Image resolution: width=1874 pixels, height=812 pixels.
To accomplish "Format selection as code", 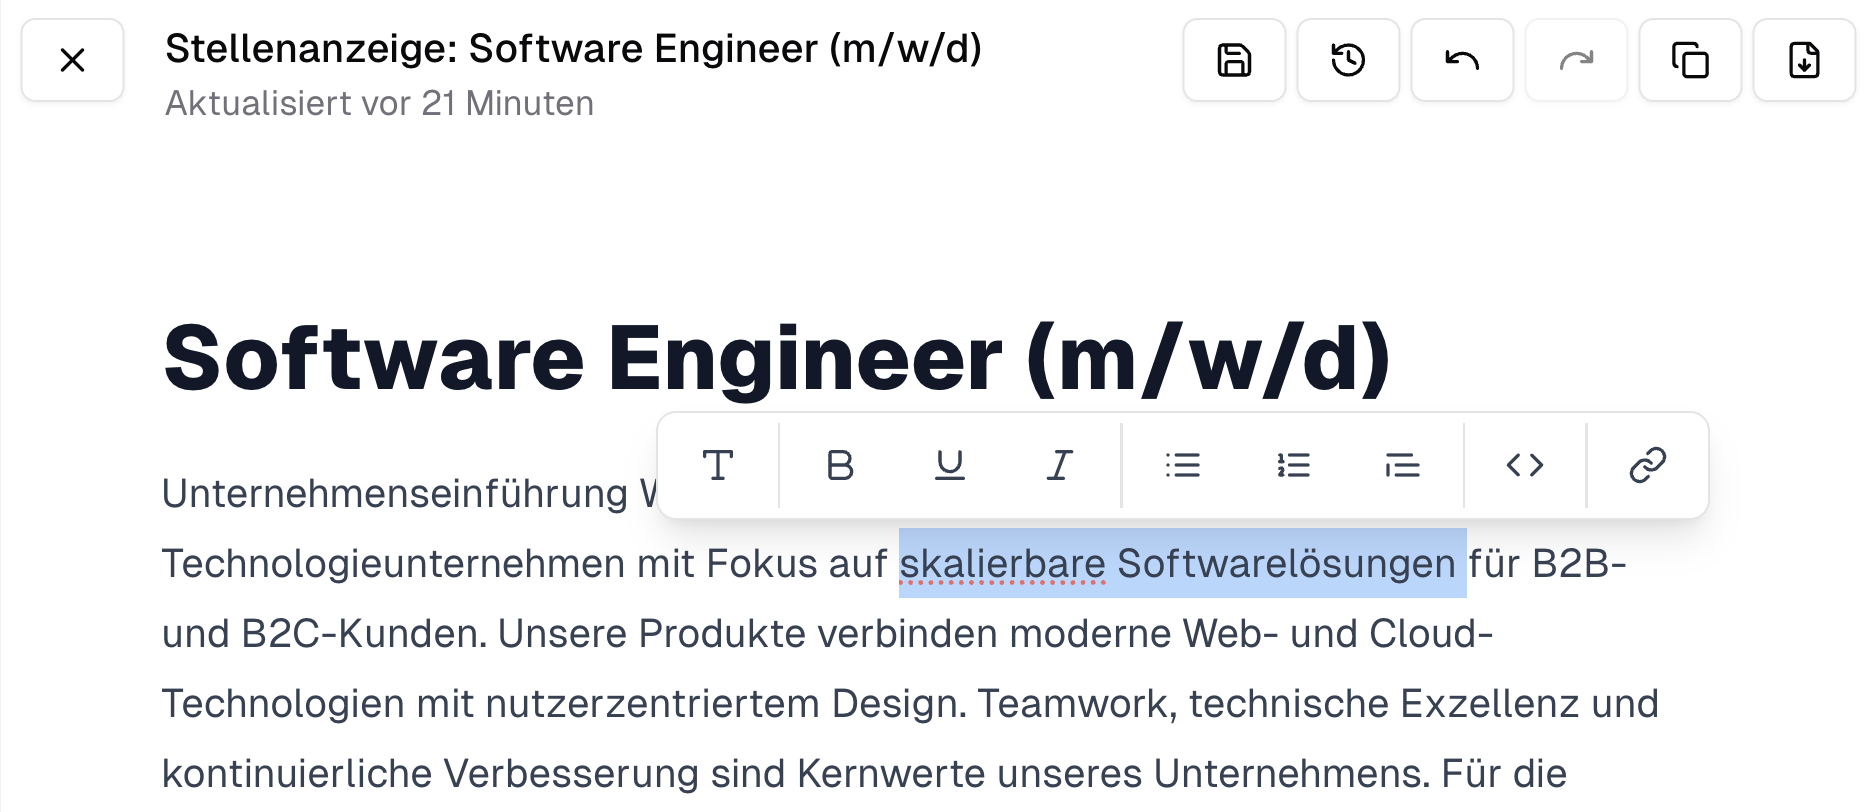I will click(1523, 464).
